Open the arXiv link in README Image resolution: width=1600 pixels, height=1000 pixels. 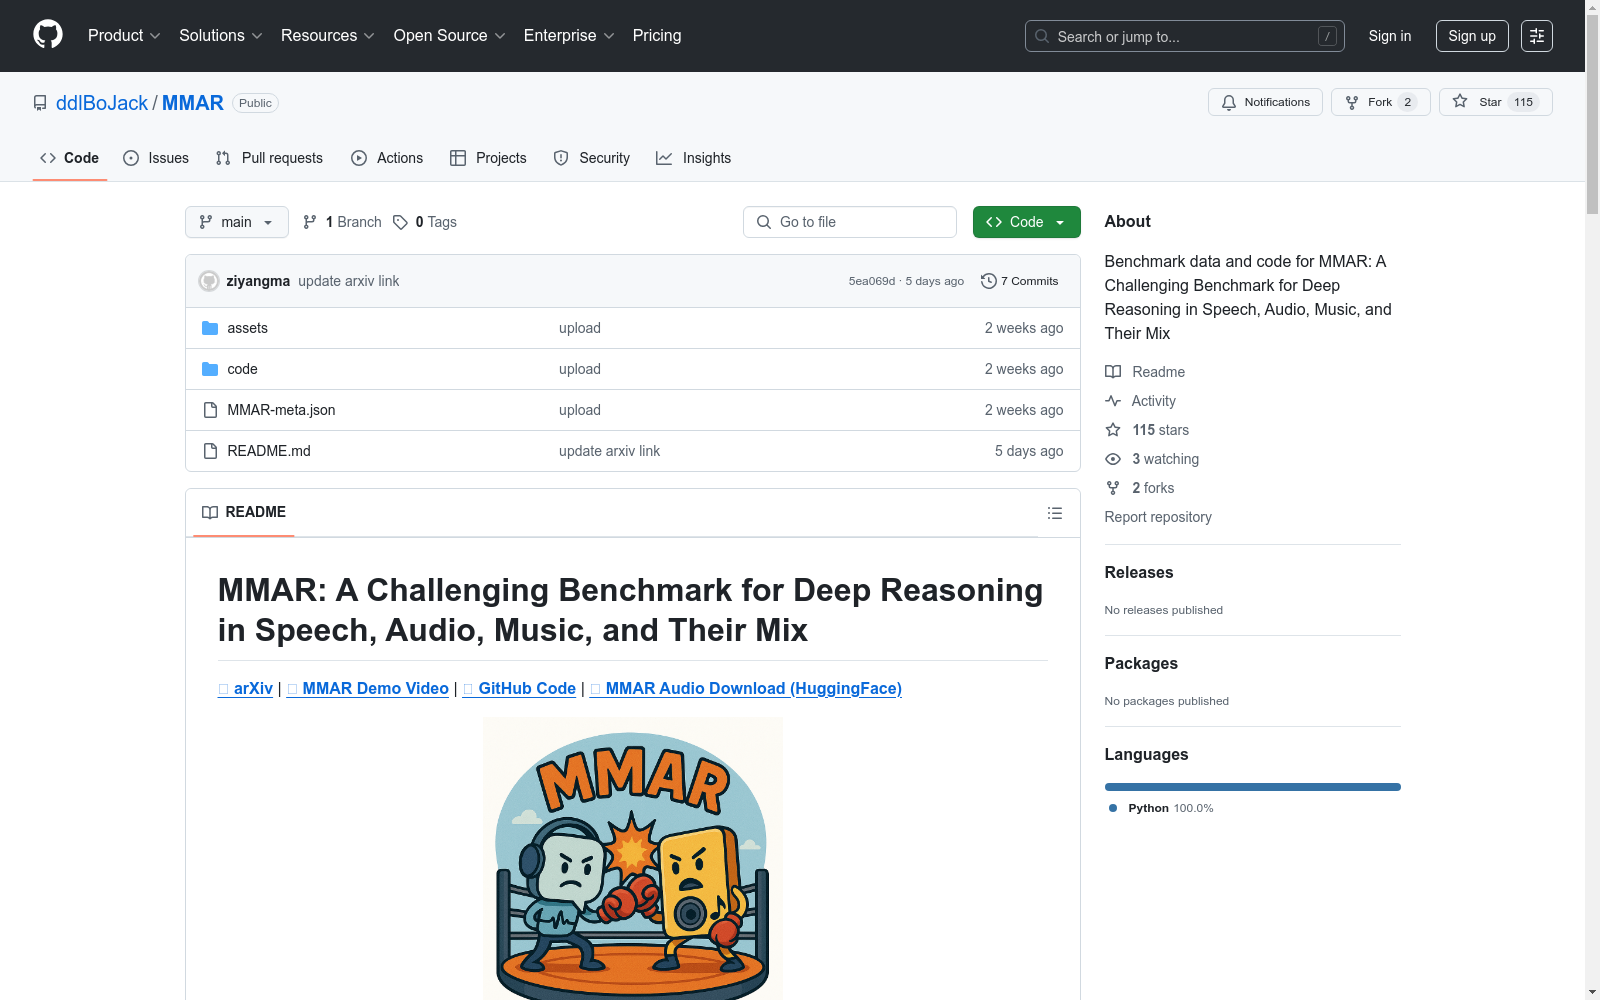pos(246,689)
